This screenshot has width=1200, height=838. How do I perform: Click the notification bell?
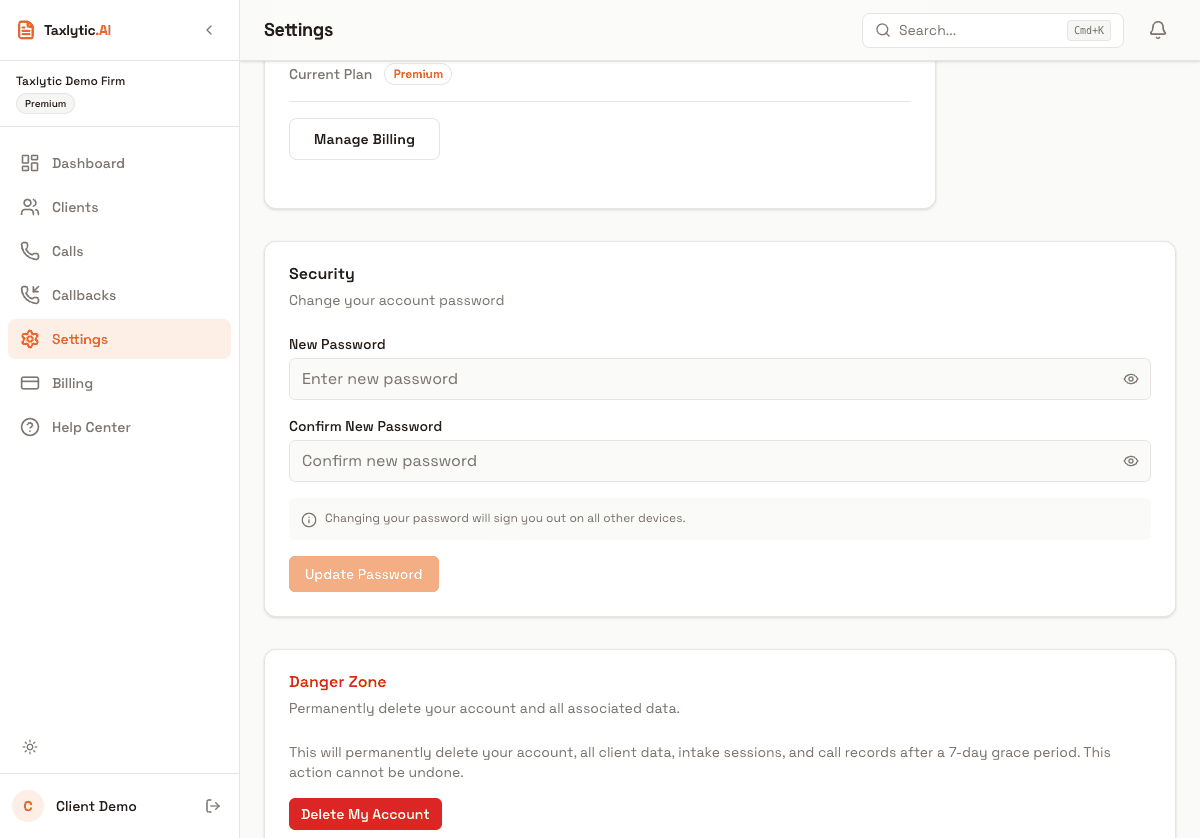pos(1157,30)
